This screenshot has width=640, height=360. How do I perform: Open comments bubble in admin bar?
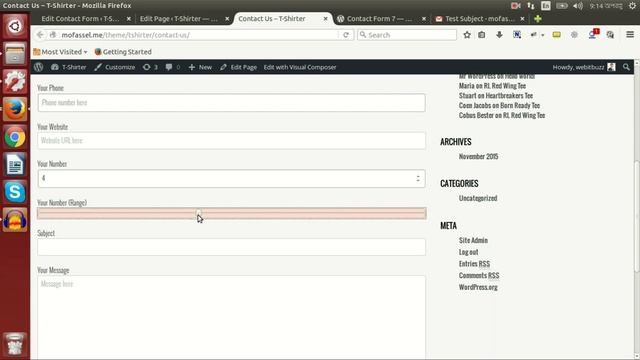[173, 67]
